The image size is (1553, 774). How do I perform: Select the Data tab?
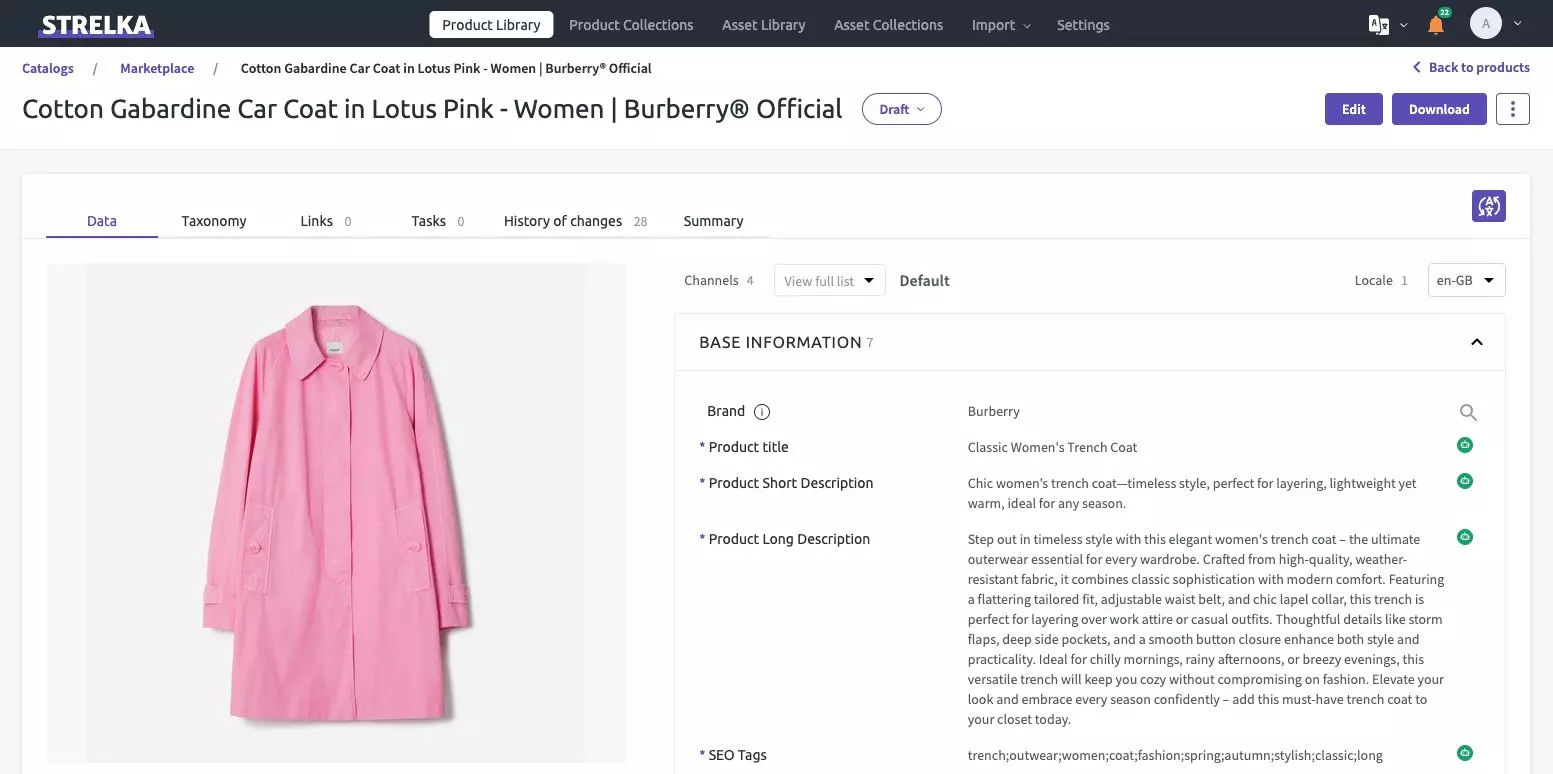pos(102,221)
